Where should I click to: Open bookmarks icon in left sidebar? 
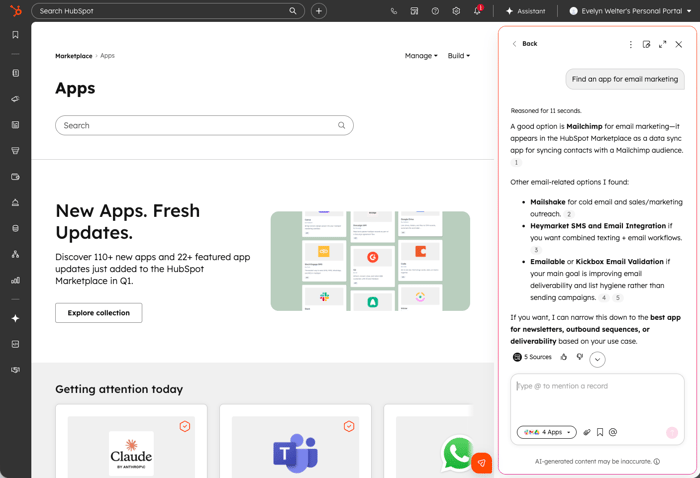(16, 35)
